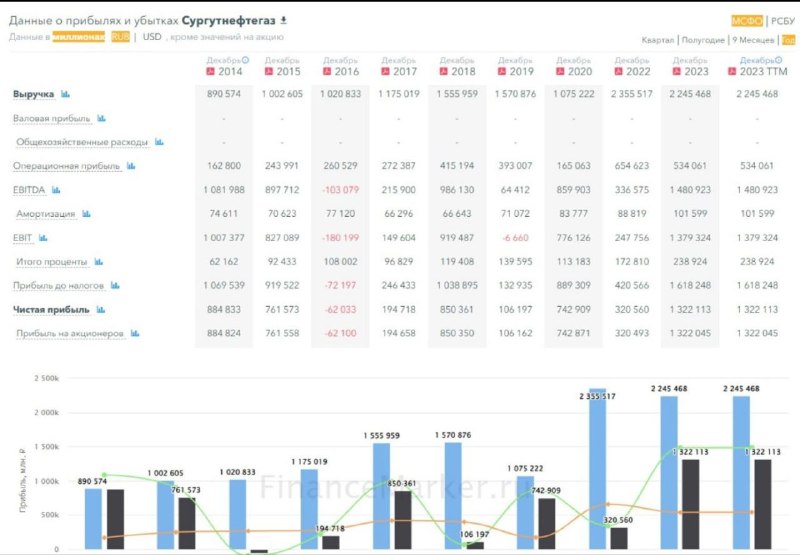800x555 pixels.
Task: Open the chart icon for Итого проценты
Action: point(98,262)
